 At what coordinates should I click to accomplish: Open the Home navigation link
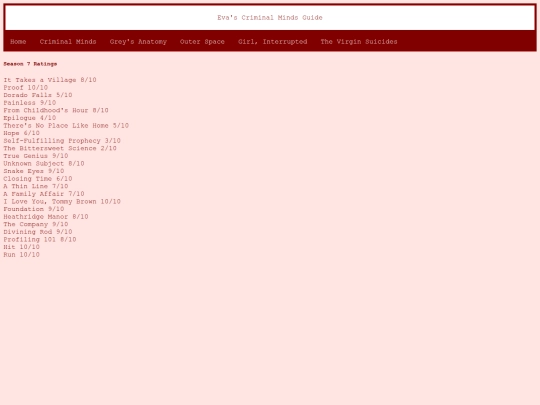pos(18,42)
